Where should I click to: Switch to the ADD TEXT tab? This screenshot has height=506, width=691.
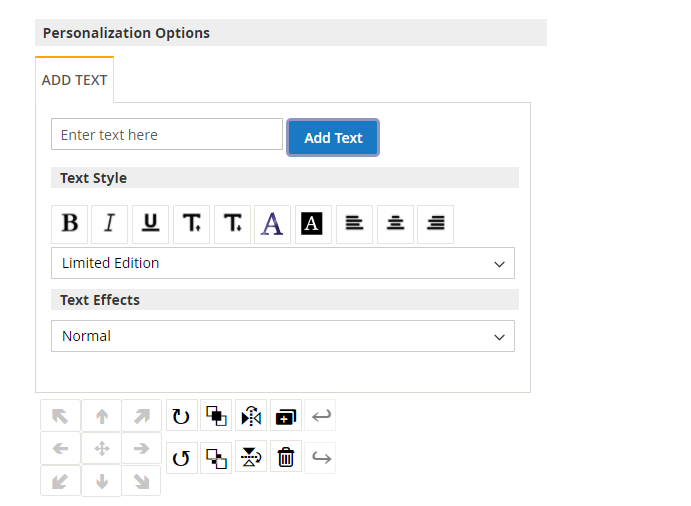pos(74,80)
